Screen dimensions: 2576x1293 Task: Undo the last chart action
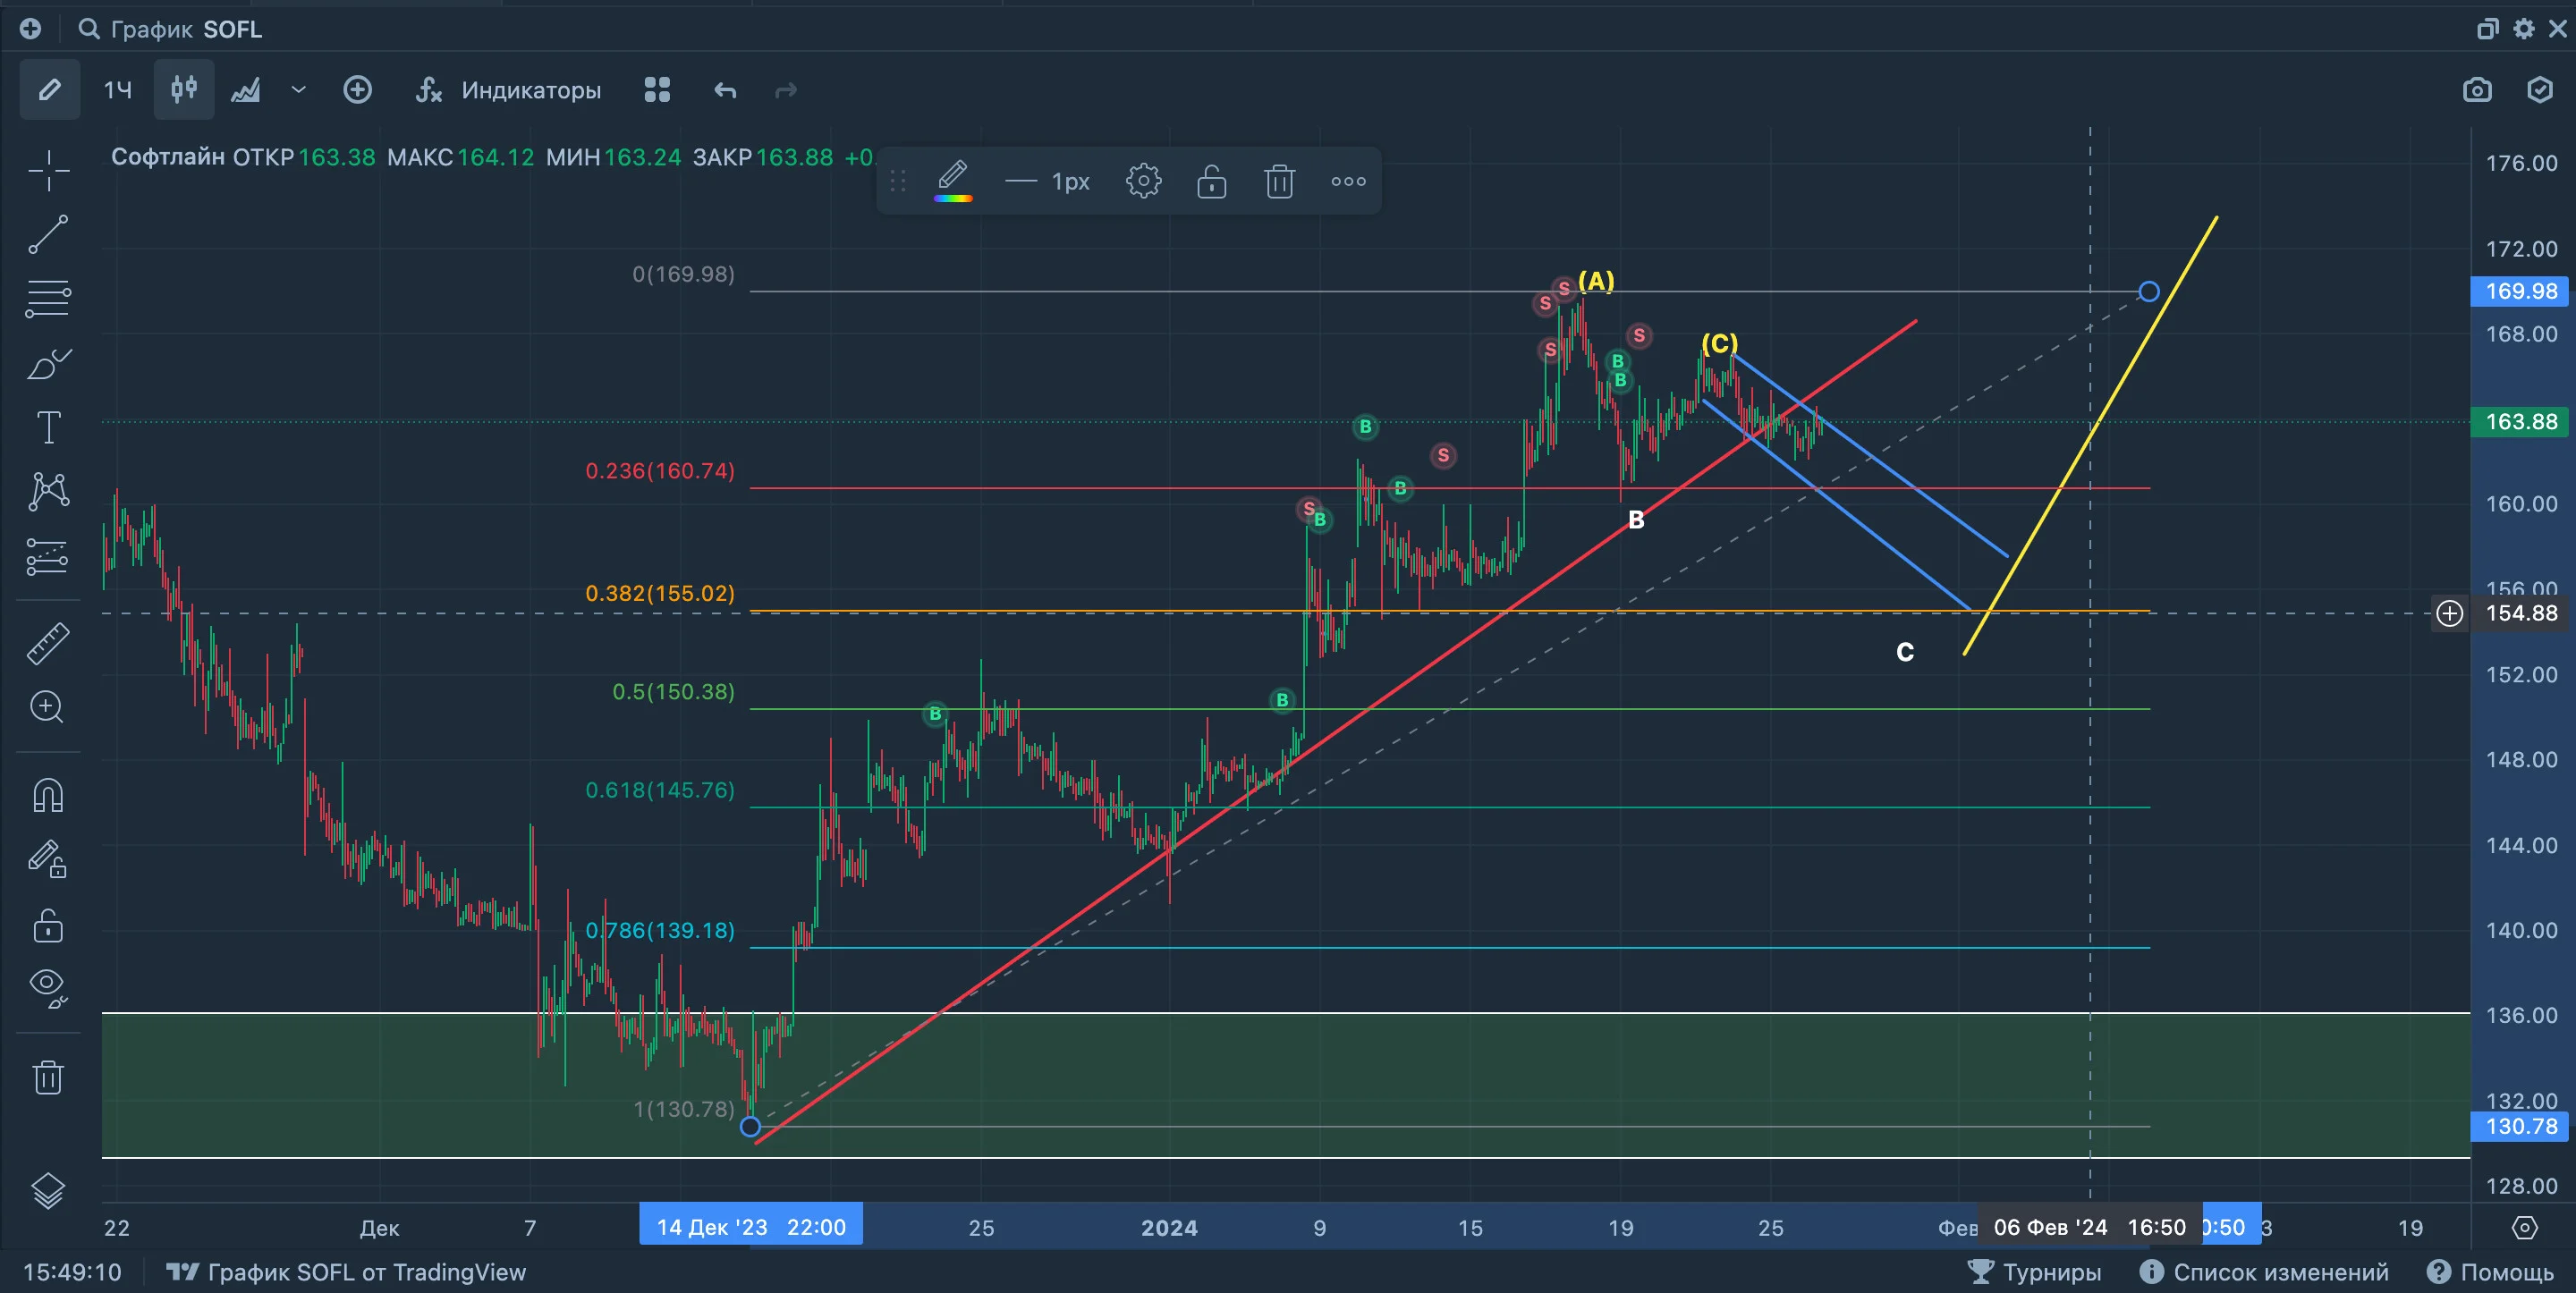tap(725, 90)
